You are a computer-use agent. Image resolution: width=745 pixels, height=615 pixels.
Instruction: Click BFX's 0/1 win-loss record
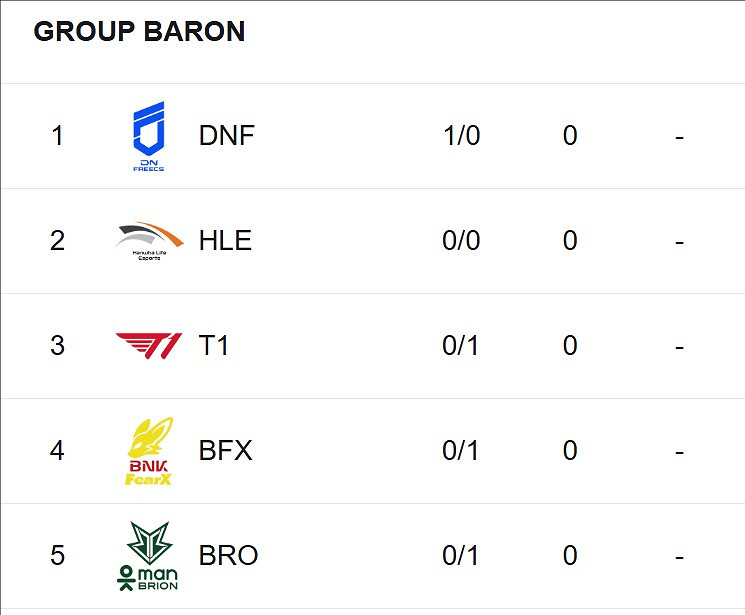pos(461,451)
